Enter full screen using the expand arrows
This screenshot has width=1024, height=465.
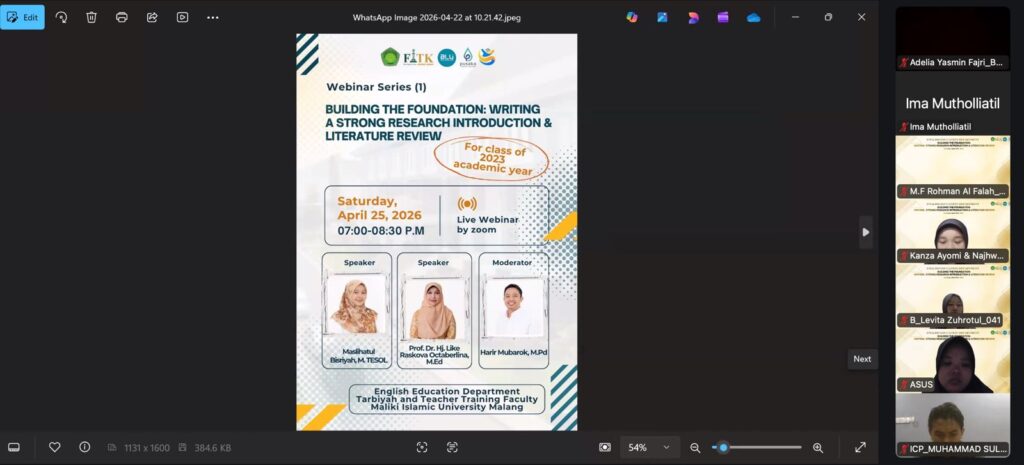[x=860, y=447]
